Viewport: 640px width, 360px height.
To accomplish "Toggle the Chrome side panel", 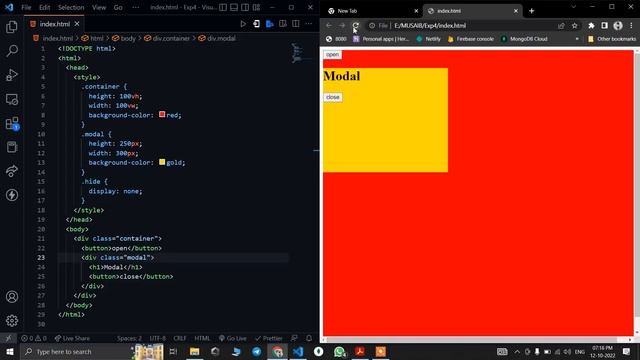I will click(604, 26).
